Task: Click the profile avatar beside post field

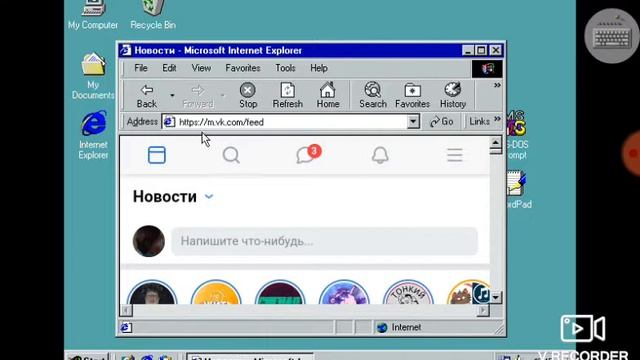Action: (x=149, y=241)
